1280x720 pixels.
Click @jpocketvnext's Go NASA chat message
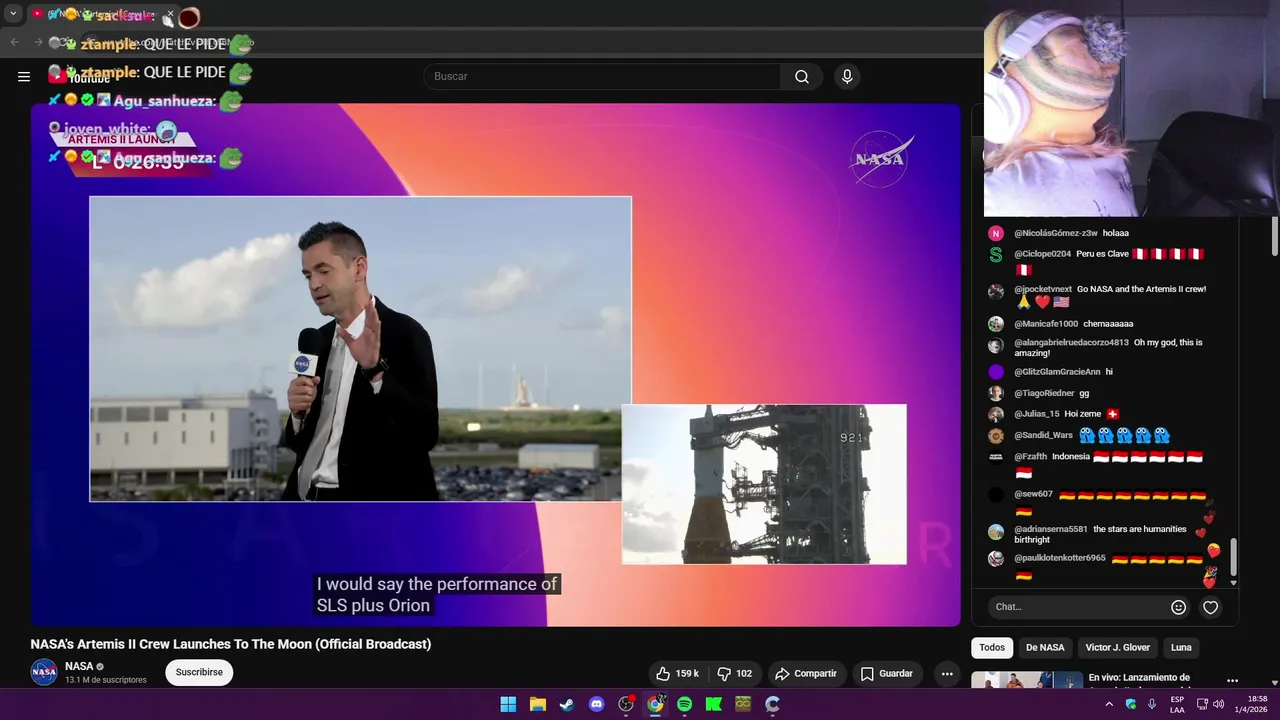coord(1110,295)
